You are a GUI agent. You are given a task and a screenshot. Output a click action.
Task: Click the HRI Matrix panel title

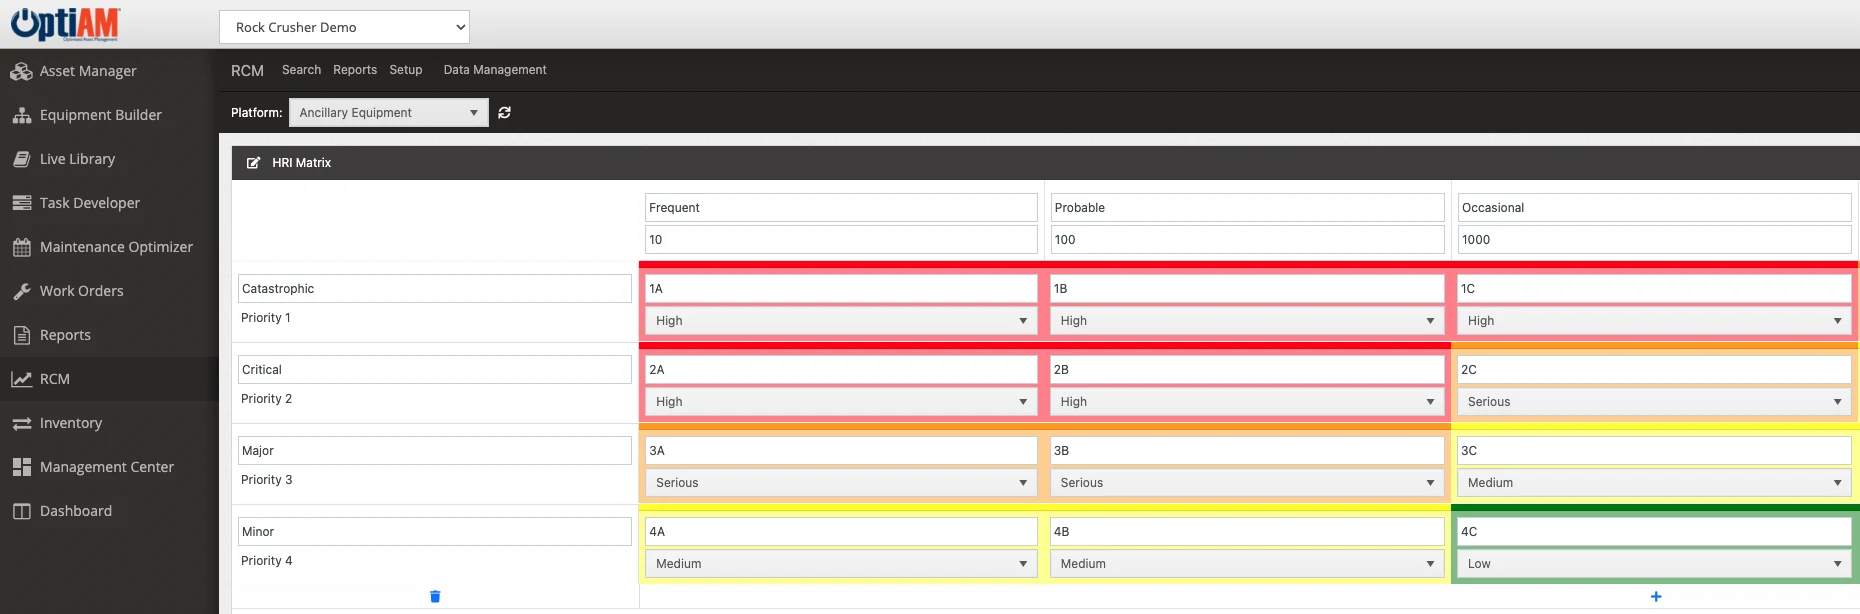tap(301, 163)
